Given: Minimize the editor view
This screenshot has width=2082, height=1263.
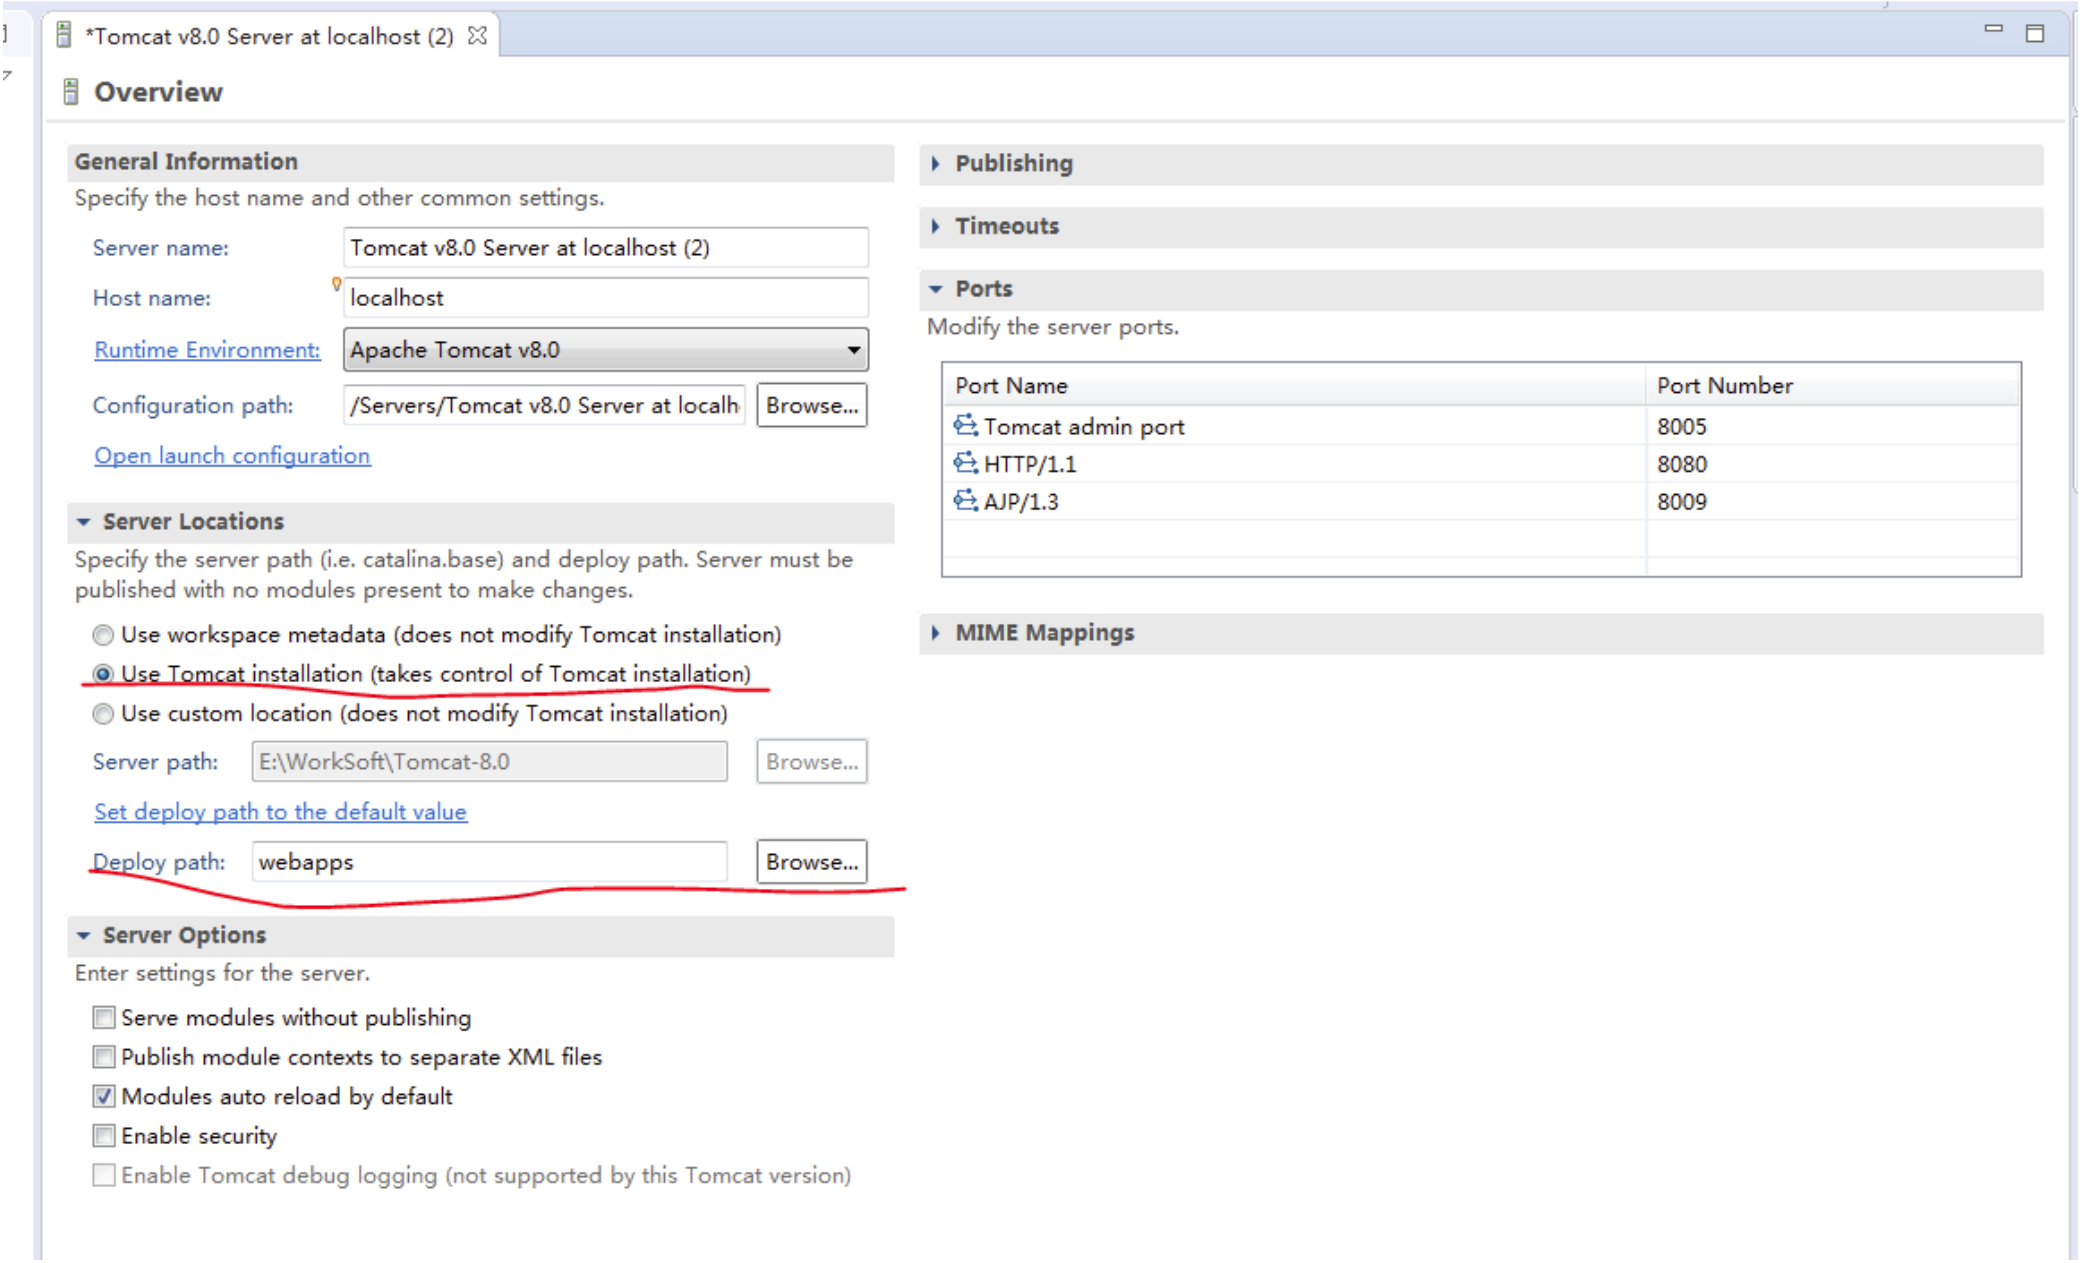Looking at the screenshot, I should click(x=1993, y=31).
